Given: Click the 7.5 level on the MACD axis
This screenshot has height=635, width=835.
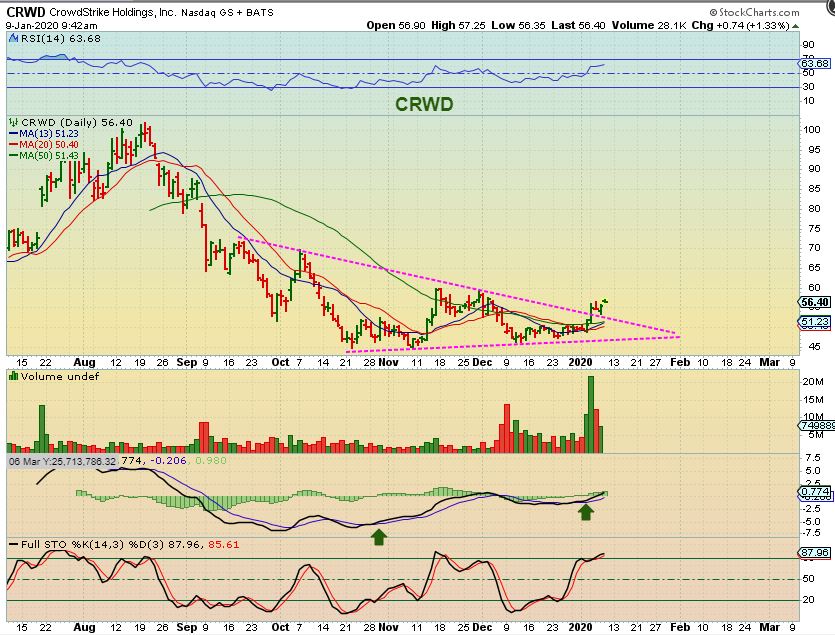Looking at the screenshot, I should tap(813, 458).
